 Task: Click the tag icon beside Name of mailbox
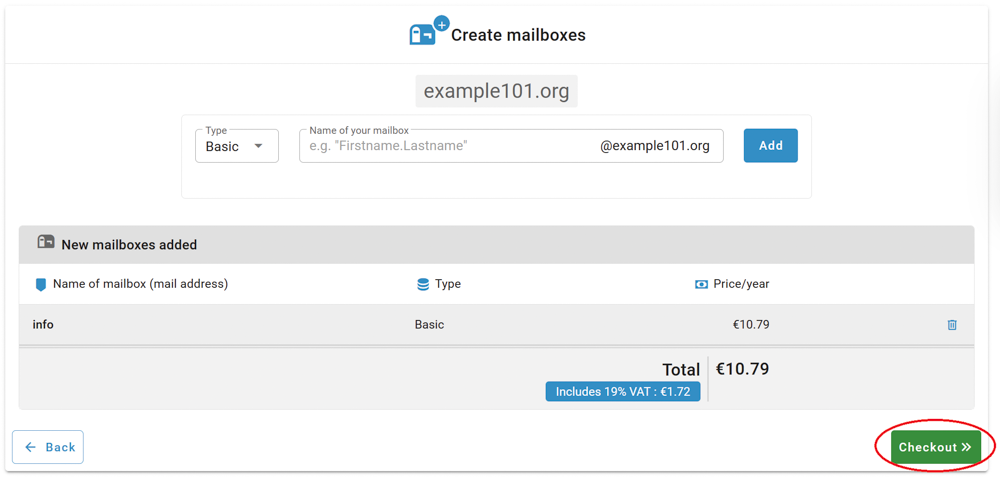[x=41, y=284]
